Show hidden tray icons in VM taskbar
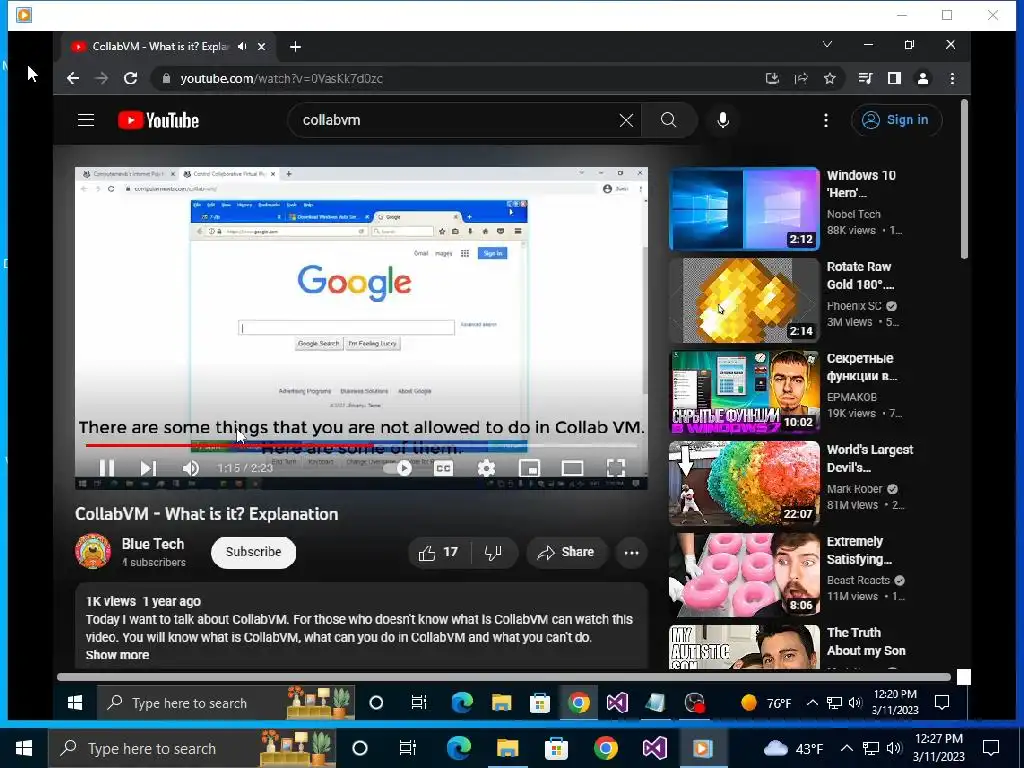1024x768 pixels. tap(812, 703)
